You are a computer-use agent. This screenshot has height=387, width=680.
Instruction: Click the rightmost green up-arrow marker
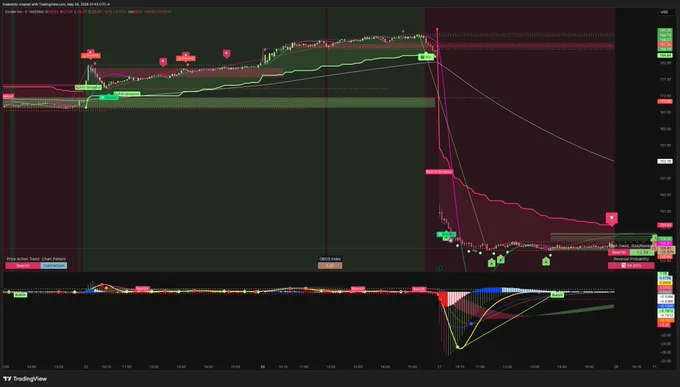[546, 262]
